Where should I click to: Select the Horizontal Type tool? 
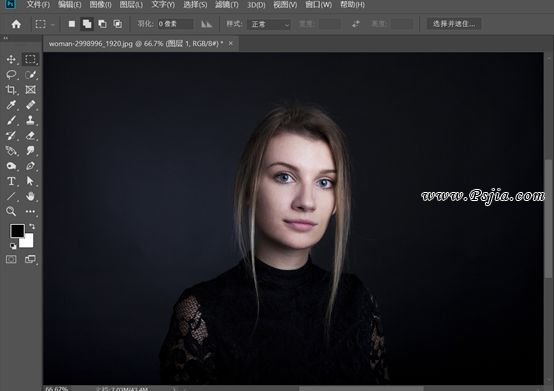click(x=11, y=181)
